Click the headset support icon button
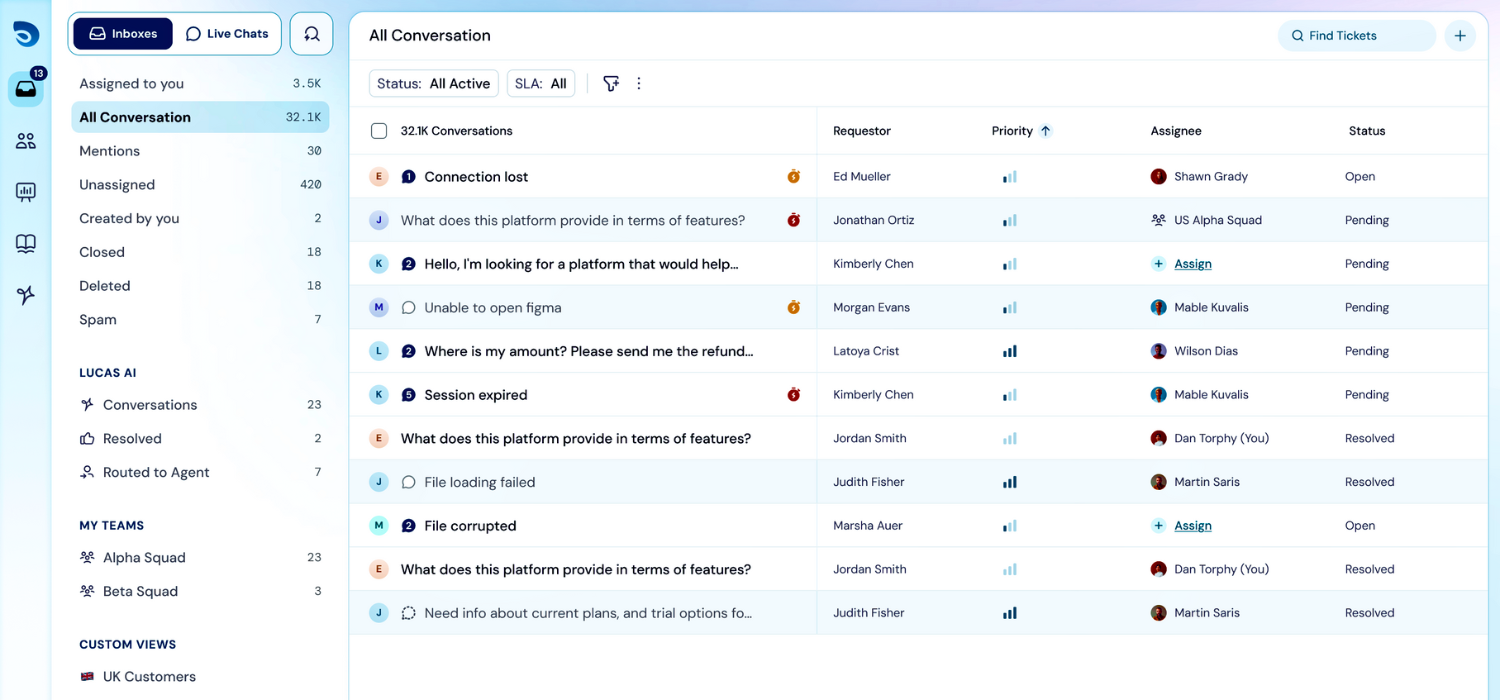The image size is (1500, 700). pos(311,34)
